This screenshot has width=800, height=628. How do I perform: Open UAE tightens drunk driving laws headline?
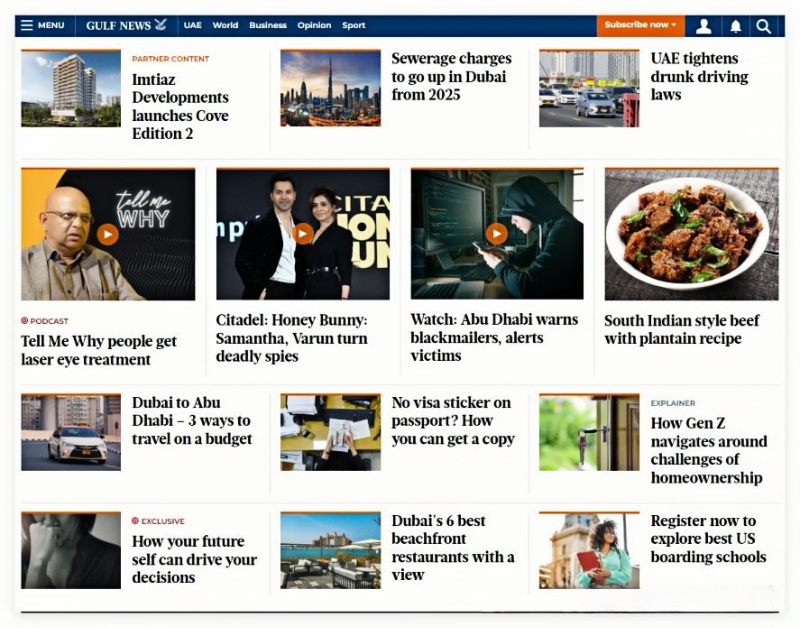(699, 77)
